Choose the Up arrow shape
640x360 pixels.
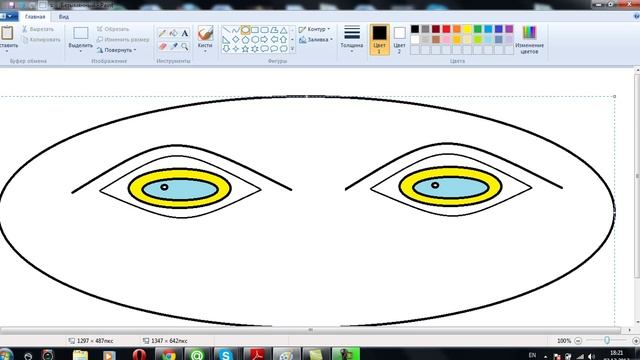[284, 40]
